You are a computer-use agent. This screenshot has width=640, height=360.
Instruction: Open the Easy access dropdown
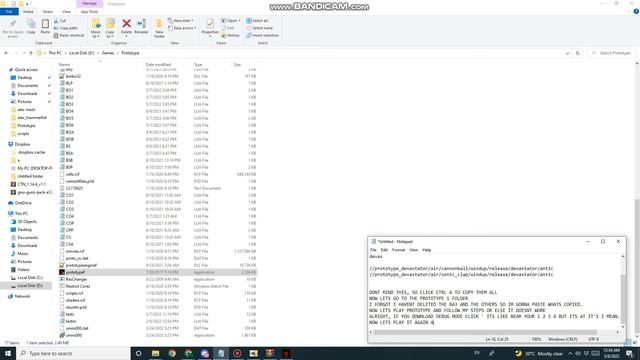(x=182, y=28)
